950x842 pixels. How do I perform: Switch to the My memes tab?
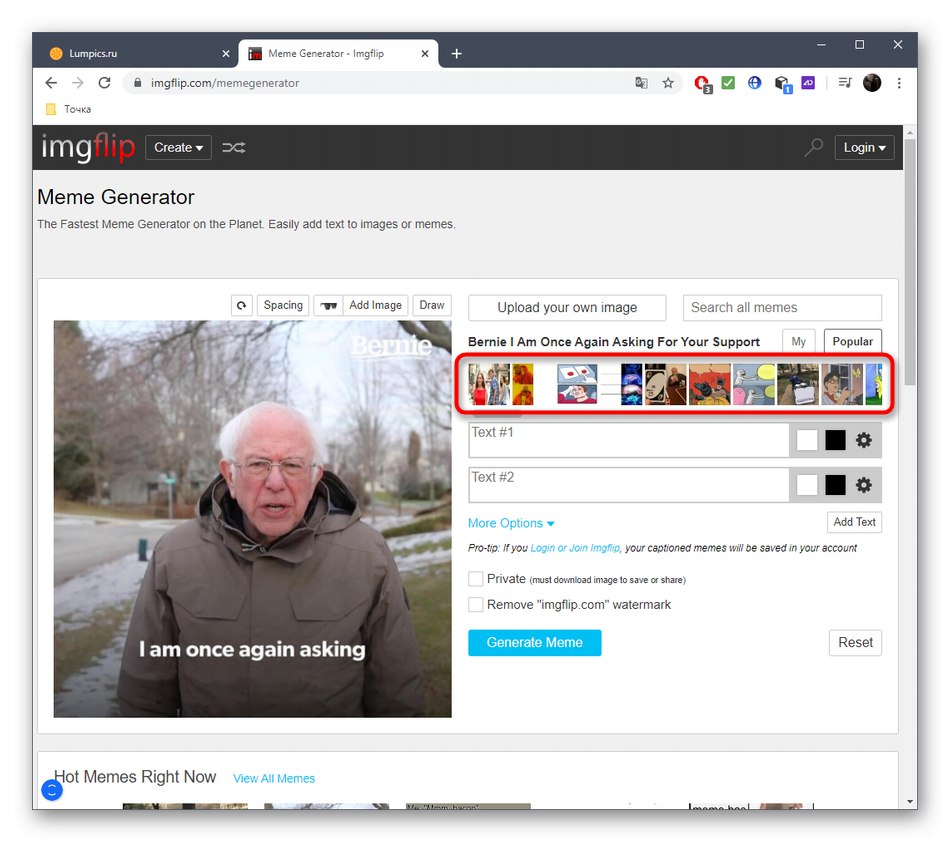coord(799,342)
